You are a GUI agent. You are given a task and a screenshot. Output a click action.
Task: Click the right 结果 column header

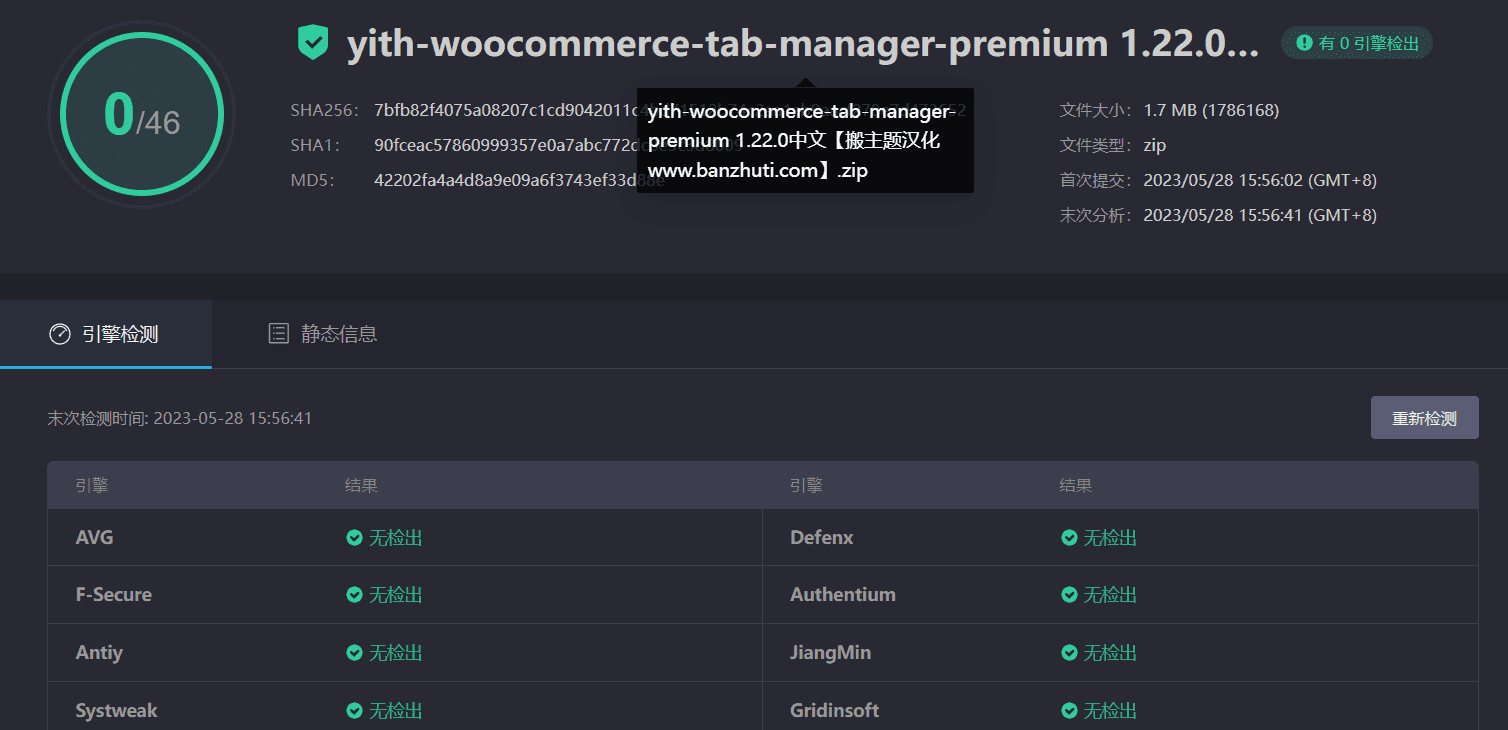pyautogui.click(x=1076, y=486)
